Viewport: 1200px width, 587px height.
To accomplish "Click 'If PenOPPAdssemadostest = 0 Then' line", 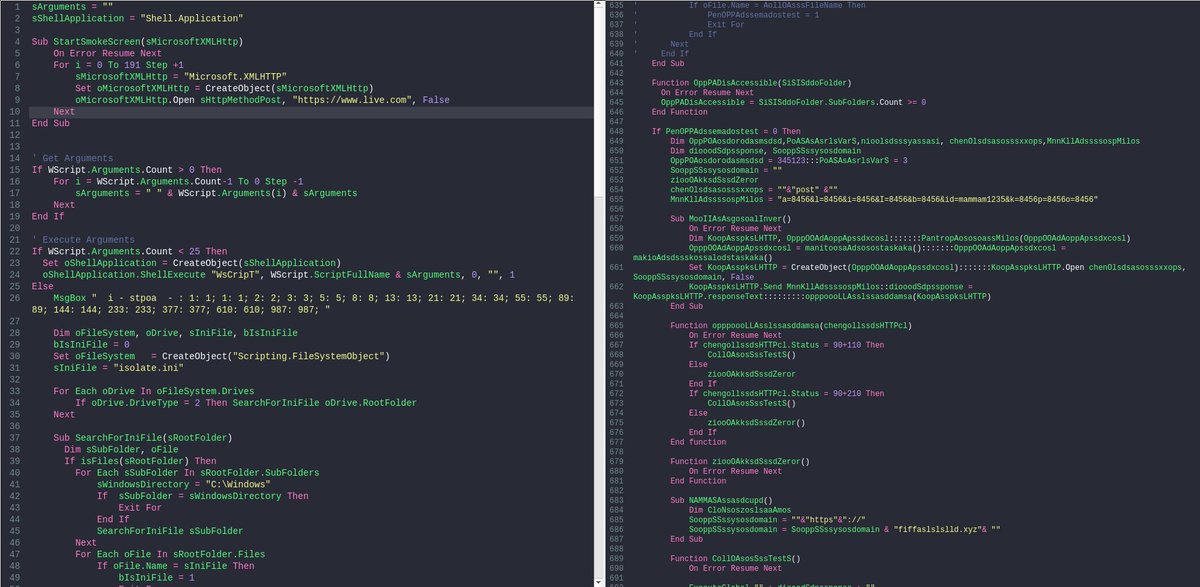I will pos(726,131).
